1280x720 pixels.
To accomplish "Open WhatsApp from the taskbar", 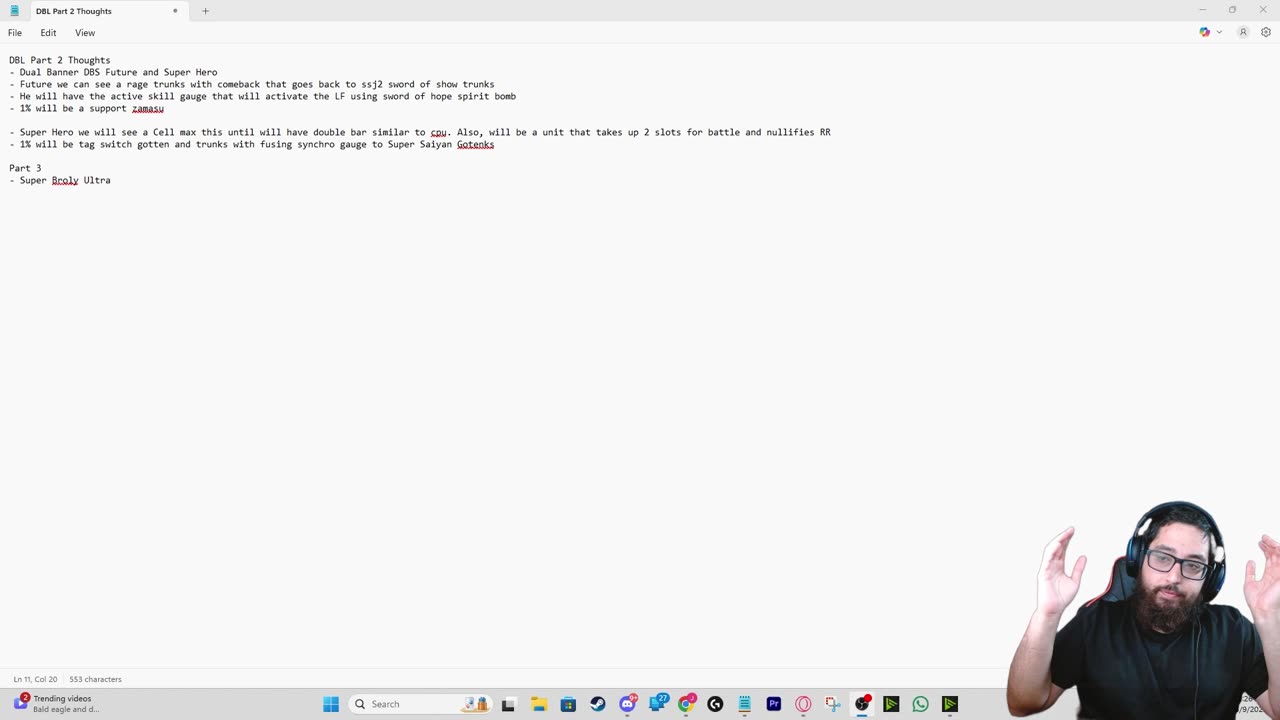I will [x=920, y=704].
